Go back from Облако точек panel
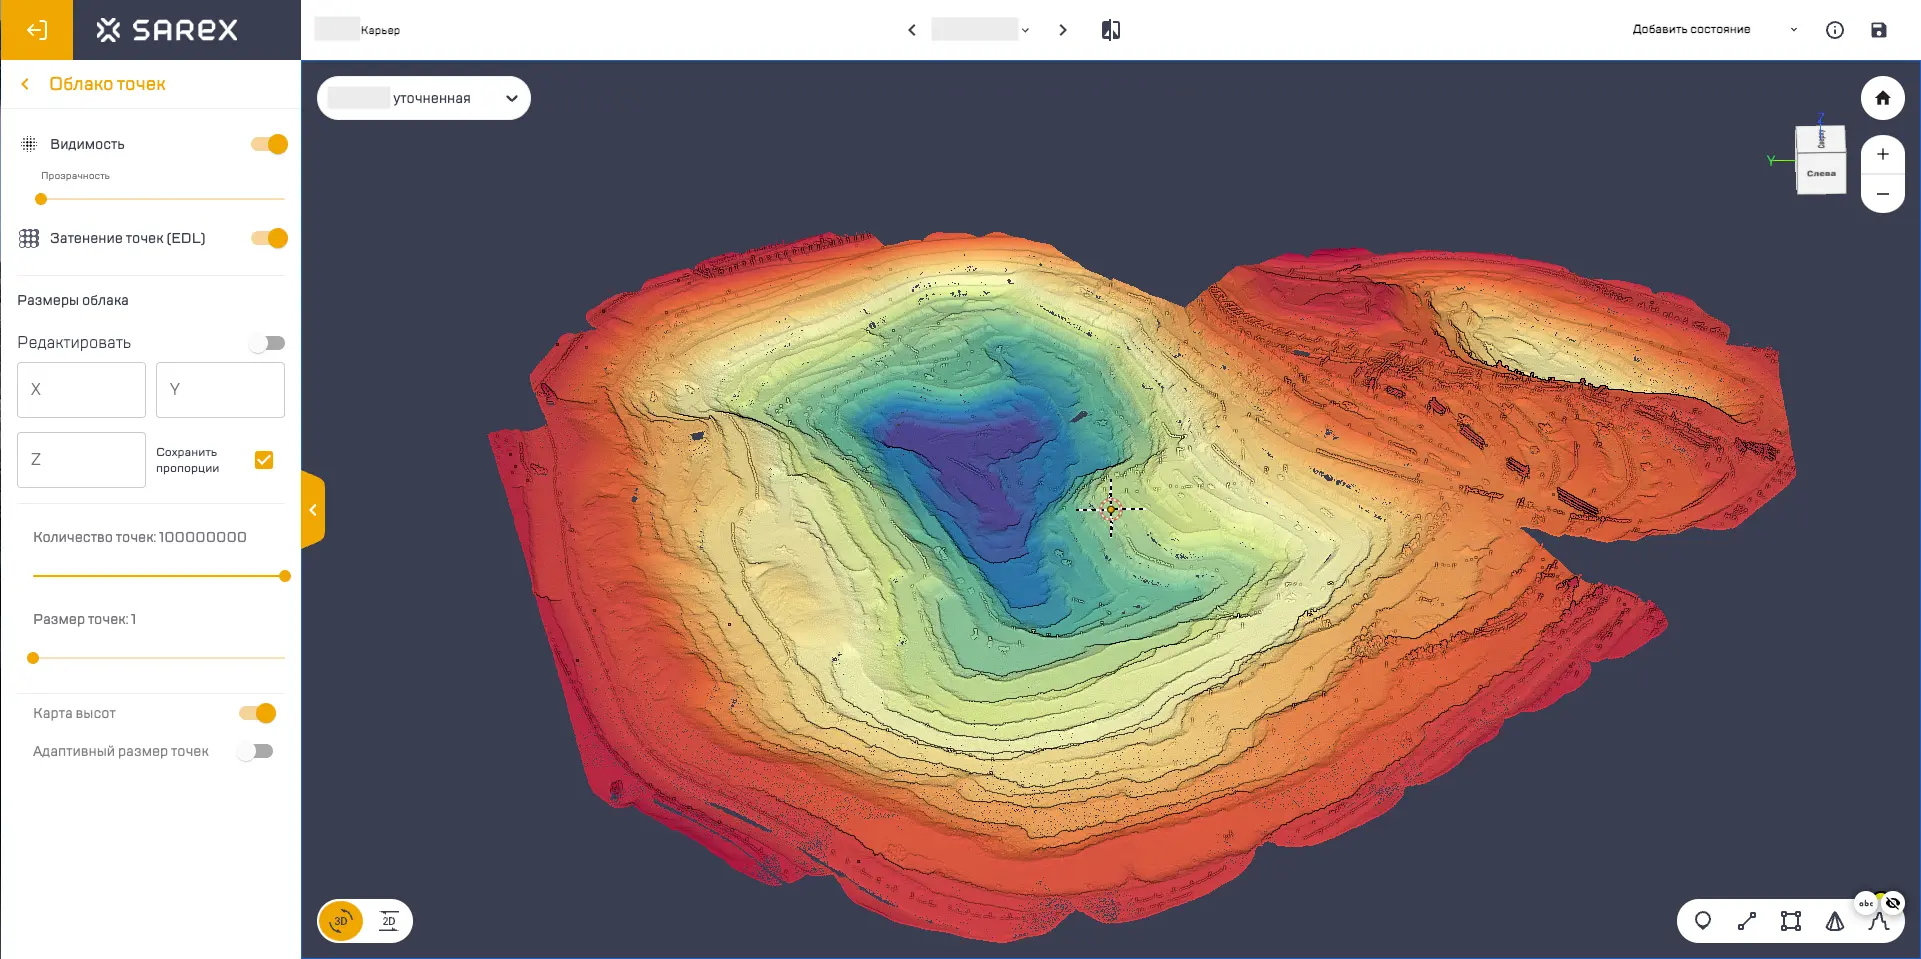This screenshot has height=959, width=1921. click(25, 84)
